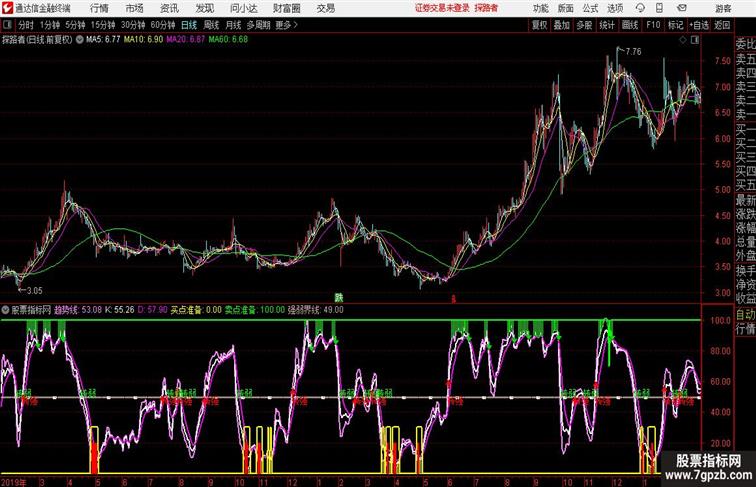Open the 交易 menu
The height and width of the screenshot is (487, 756).
tap(326, 8)
